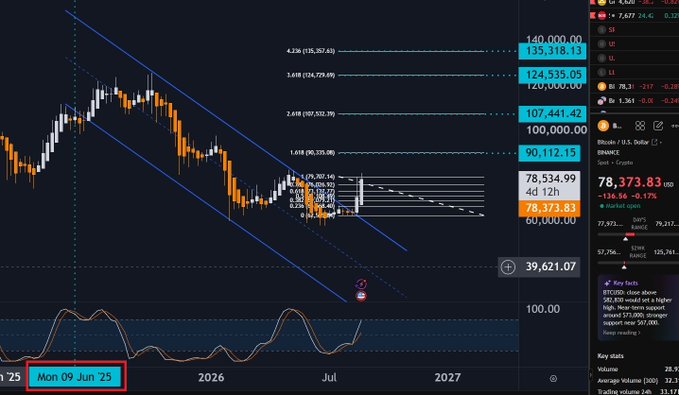
Task: Click the 4.236 Fibonacci level label
Action: point(310,51)
